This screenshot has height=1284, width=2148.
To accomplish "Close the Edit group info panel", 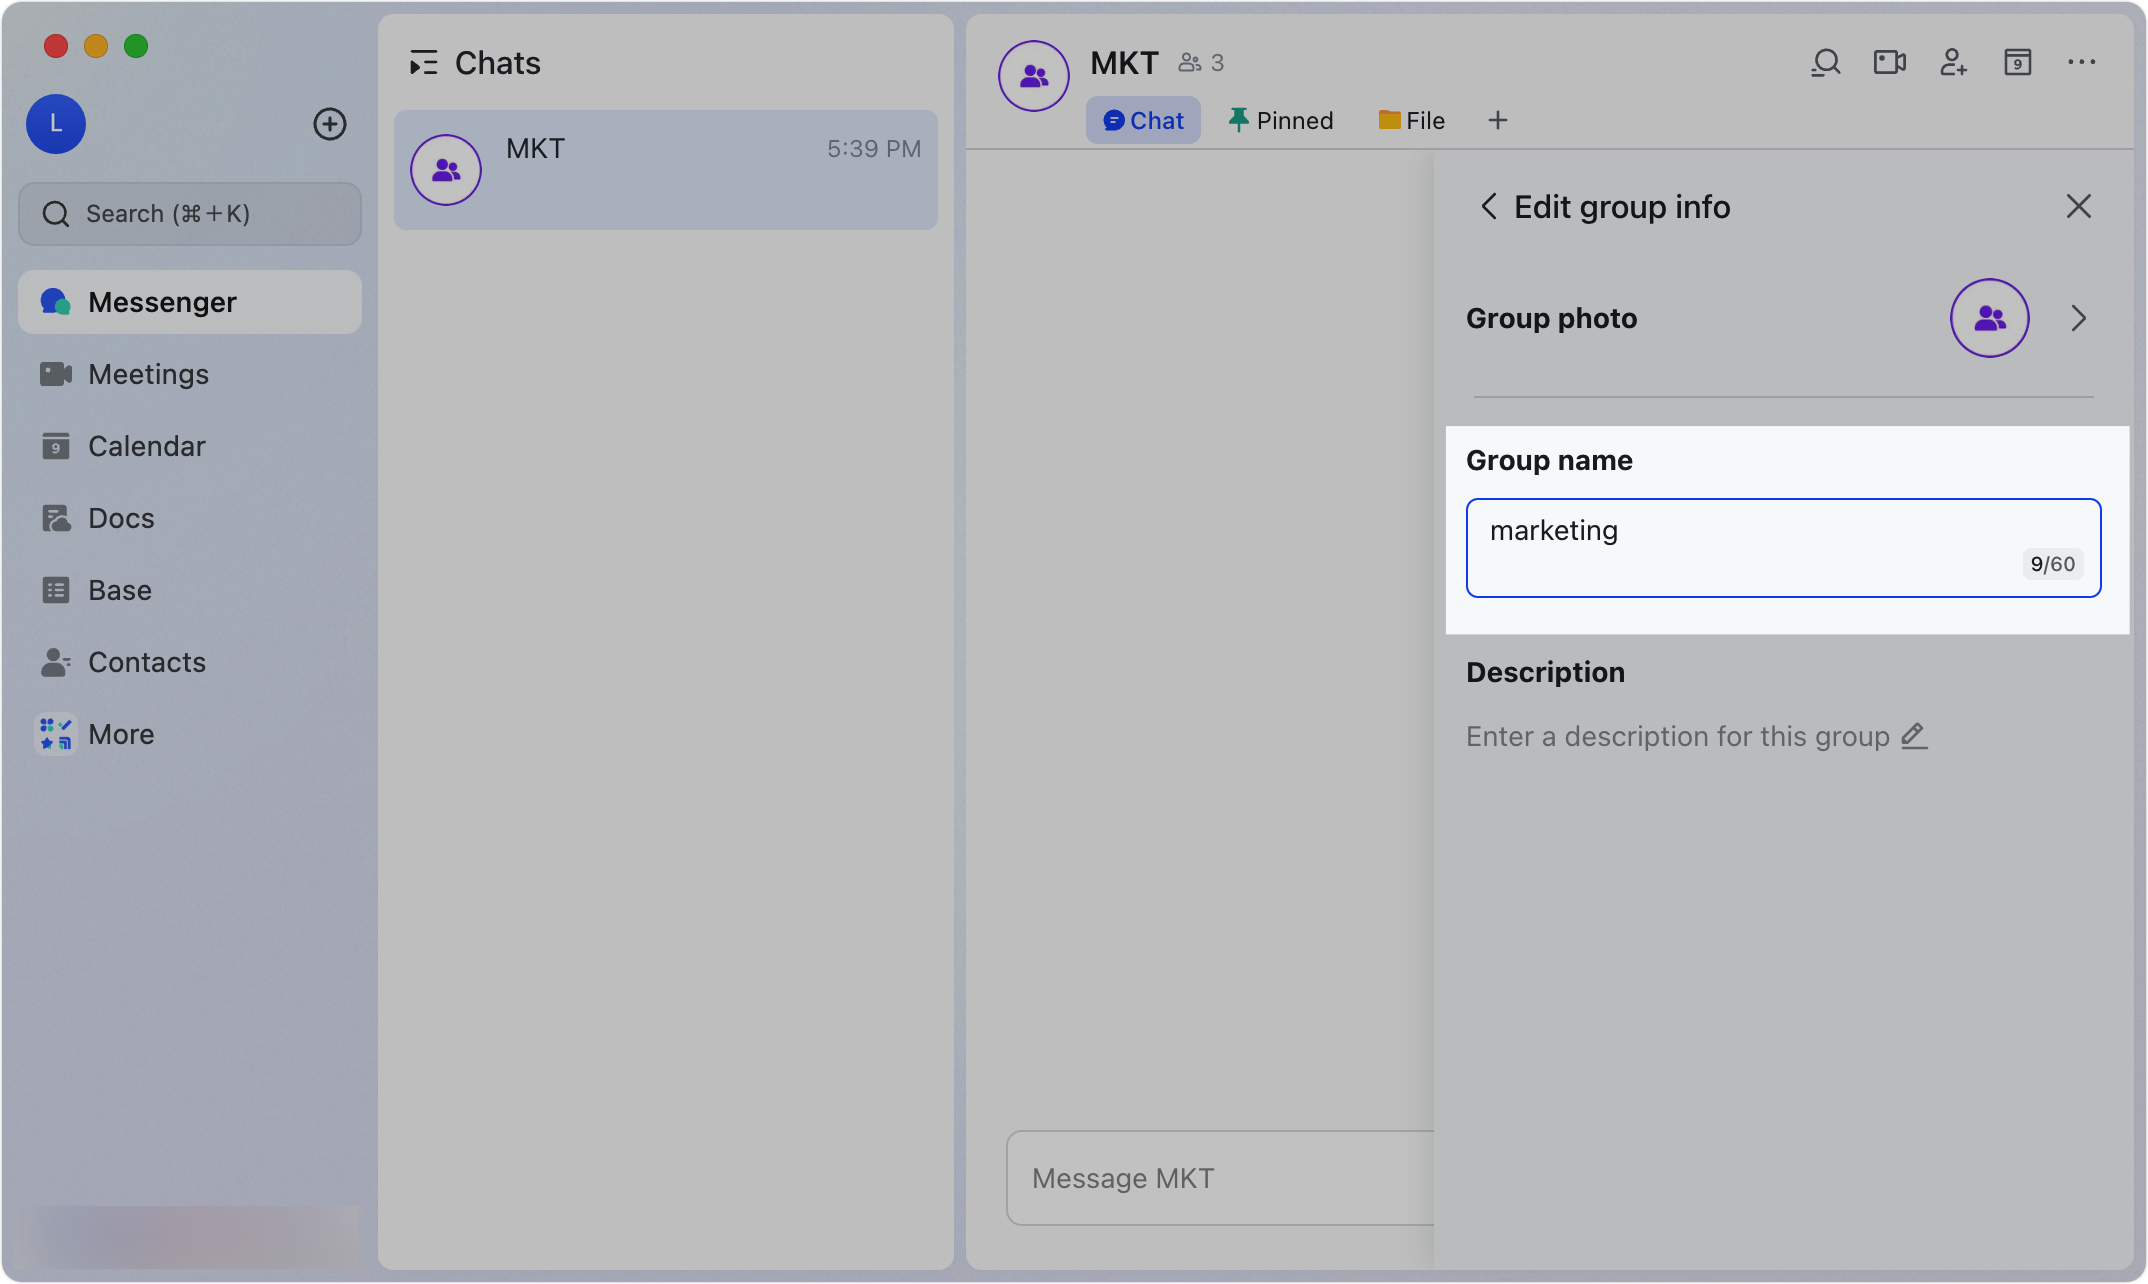I will (x=2079, y=207).
